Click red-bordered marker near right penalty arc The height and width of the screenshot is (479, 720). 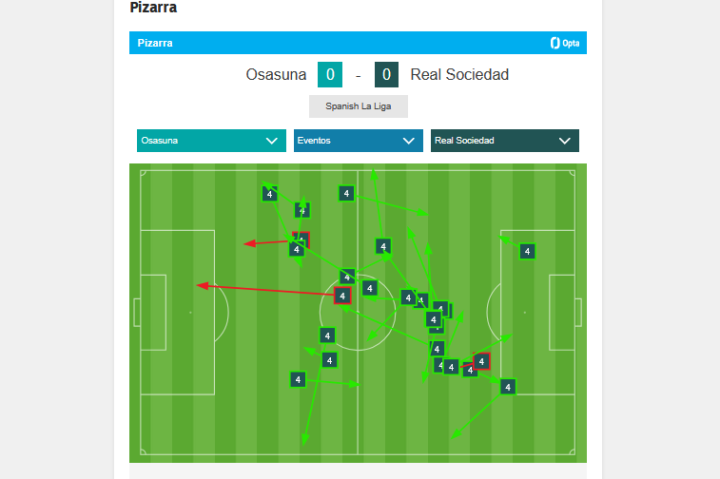482,361
